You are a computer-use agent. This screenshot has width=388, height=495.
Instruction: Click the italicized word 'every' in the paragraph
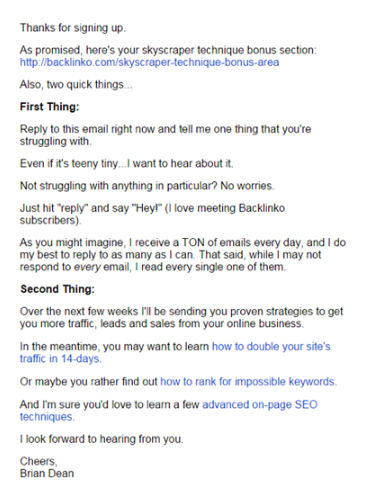[87, 267]
